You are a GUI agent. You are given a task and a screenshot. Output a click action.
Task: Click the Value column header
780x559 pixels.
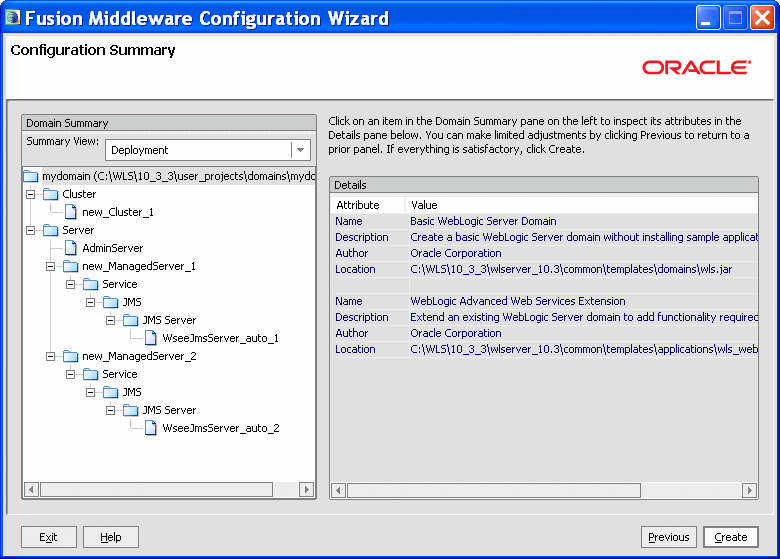pos(582,205)
